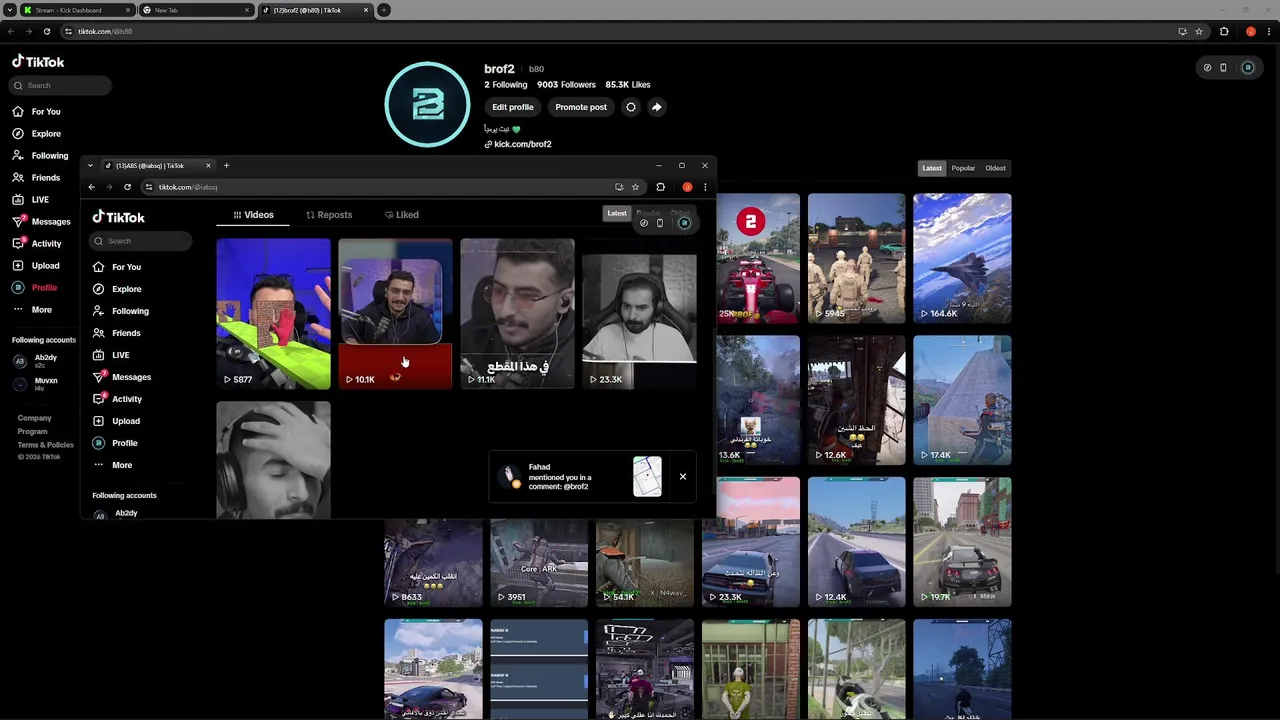Open video with 23.3K views in front window
Image resolution: width=1280 pixels, height=720 pixels.
point(639,313)
